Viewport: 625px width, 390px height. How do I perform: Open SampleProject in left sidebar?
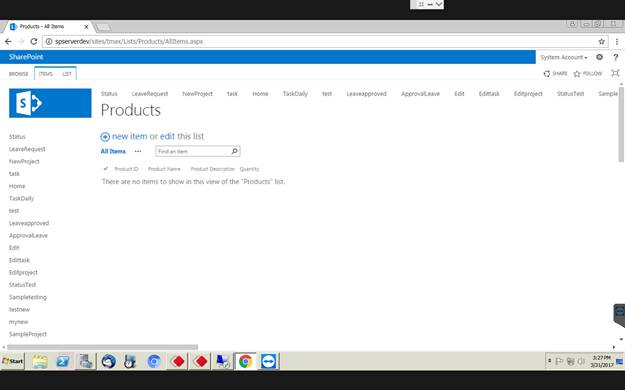pyautogui.click(x=28, y=334)
